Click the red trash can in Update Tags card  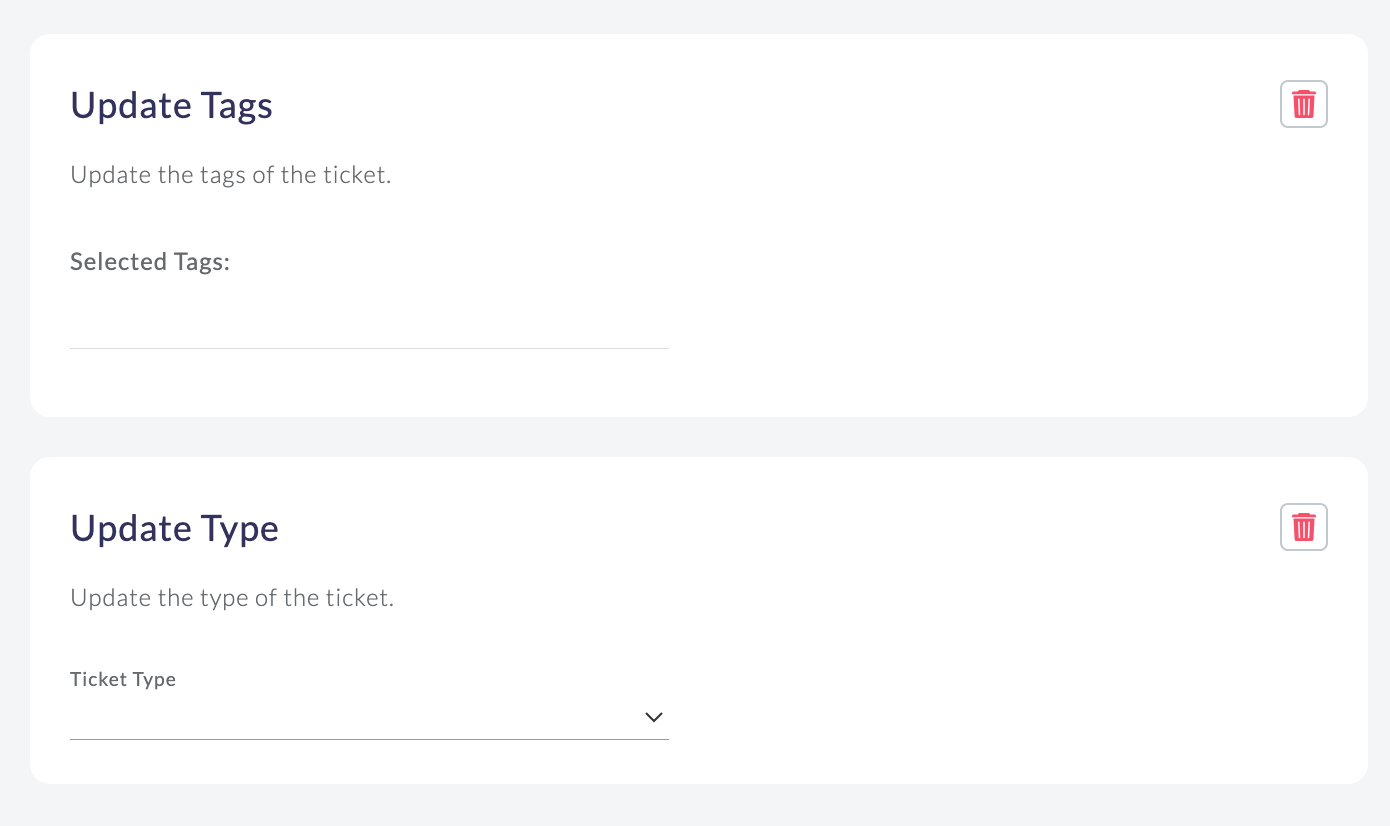(1303, 104)
